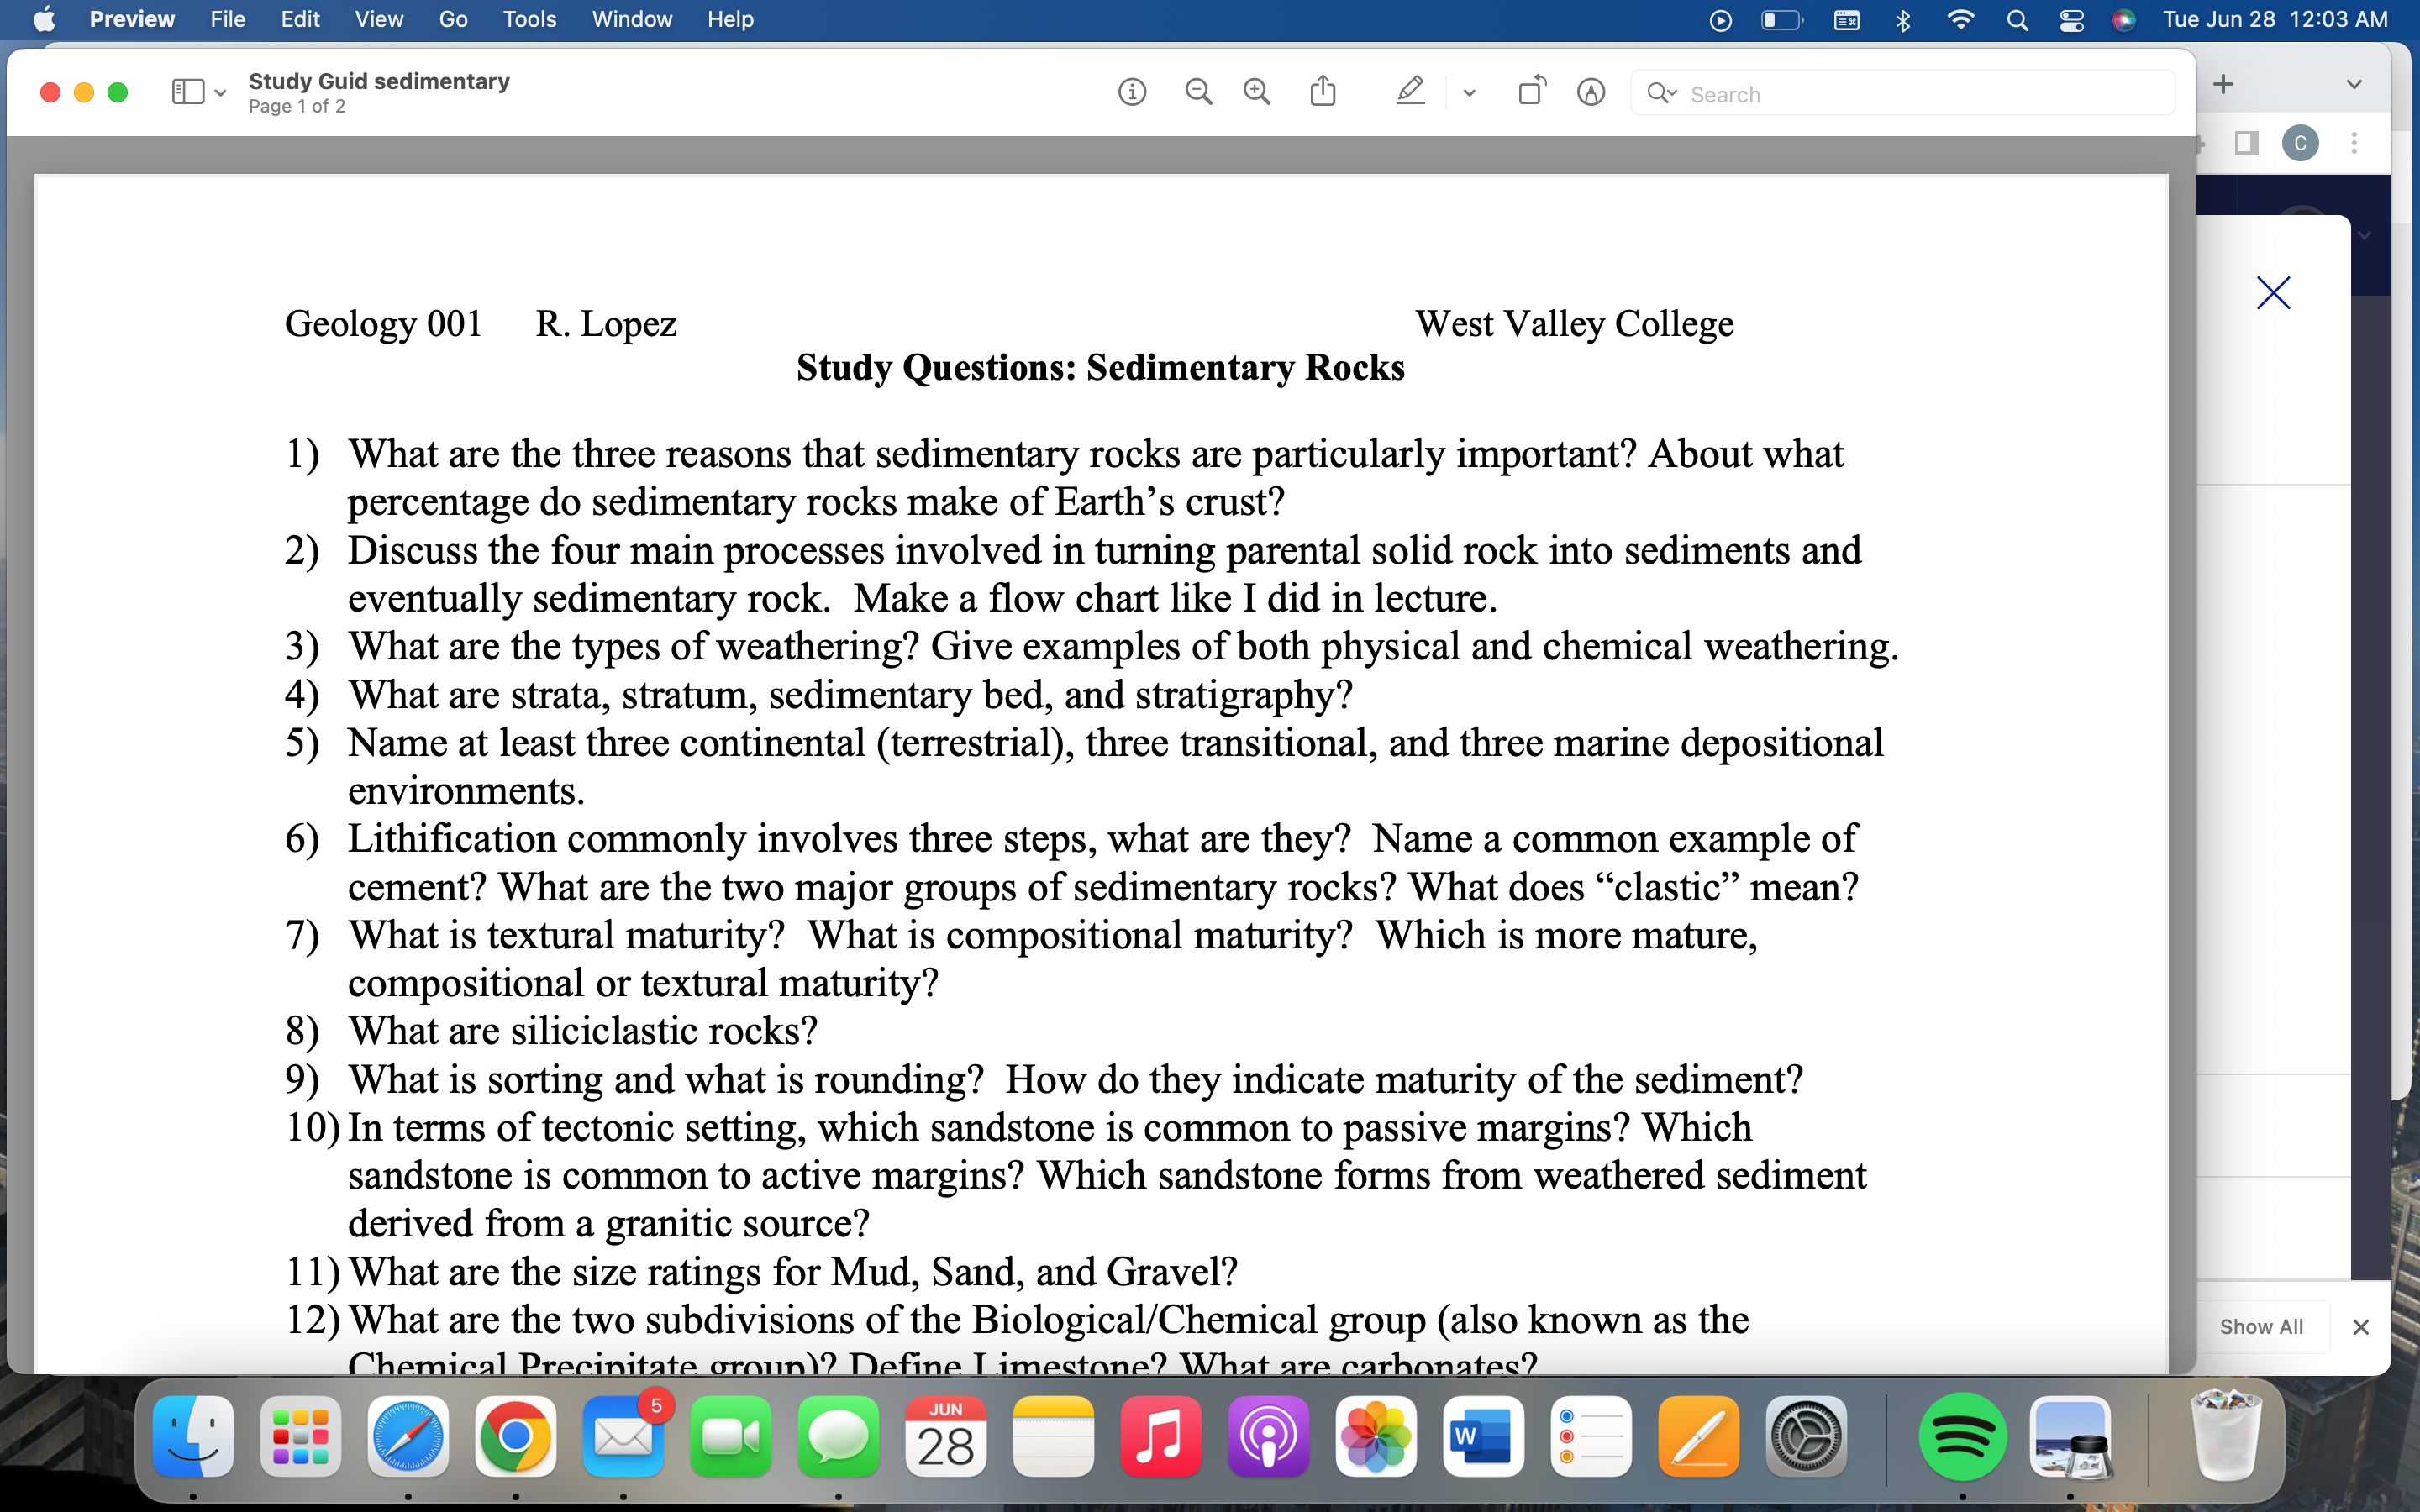Select the Highlight pen tool
Image resolution: width=2420 pixels, height=1512 pixels.
pyautogui.click(x=1409, y=92)
